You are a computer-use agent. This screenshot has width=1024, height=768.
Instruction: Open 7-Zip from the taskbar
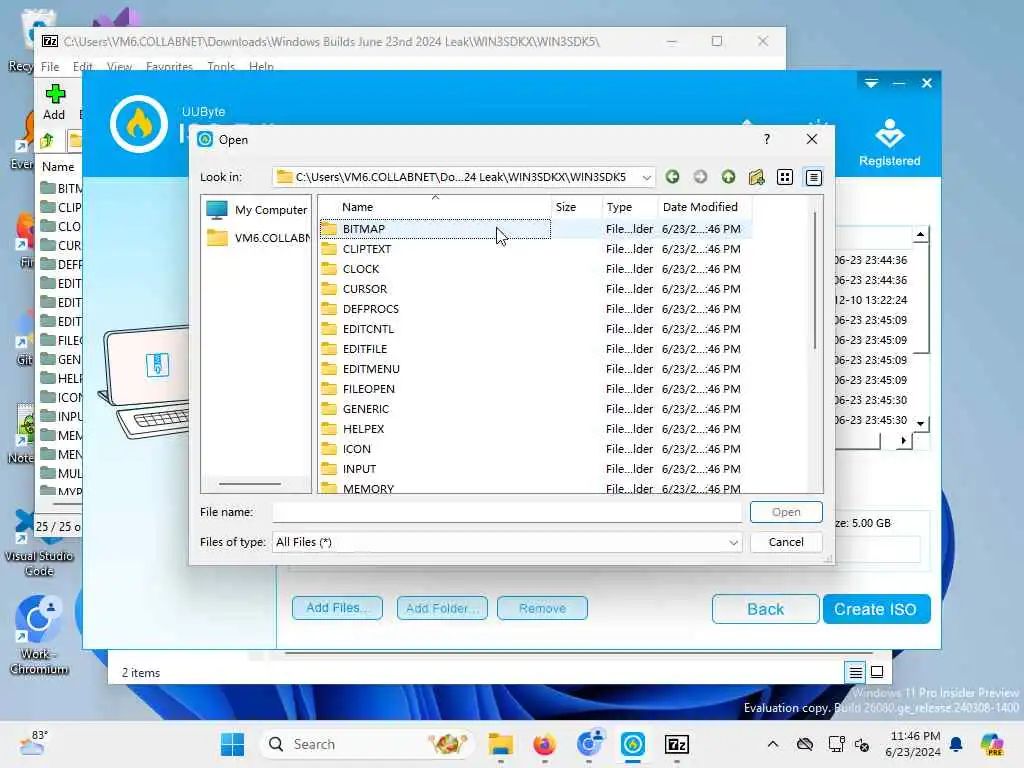click(x=677, y=744)
